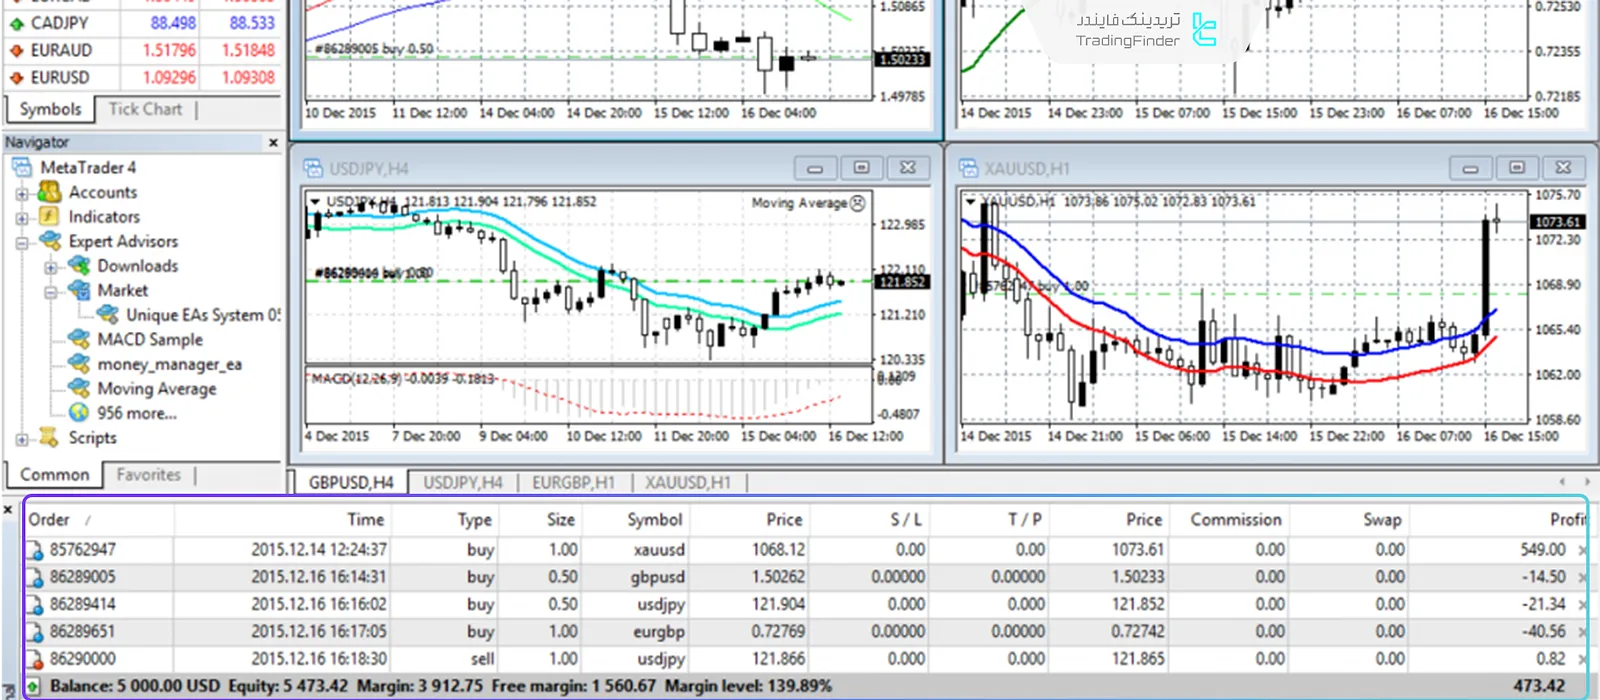Expand the Accounts tree node
The width and height of the screenshot is (1600, 700).
coord(22,192)
